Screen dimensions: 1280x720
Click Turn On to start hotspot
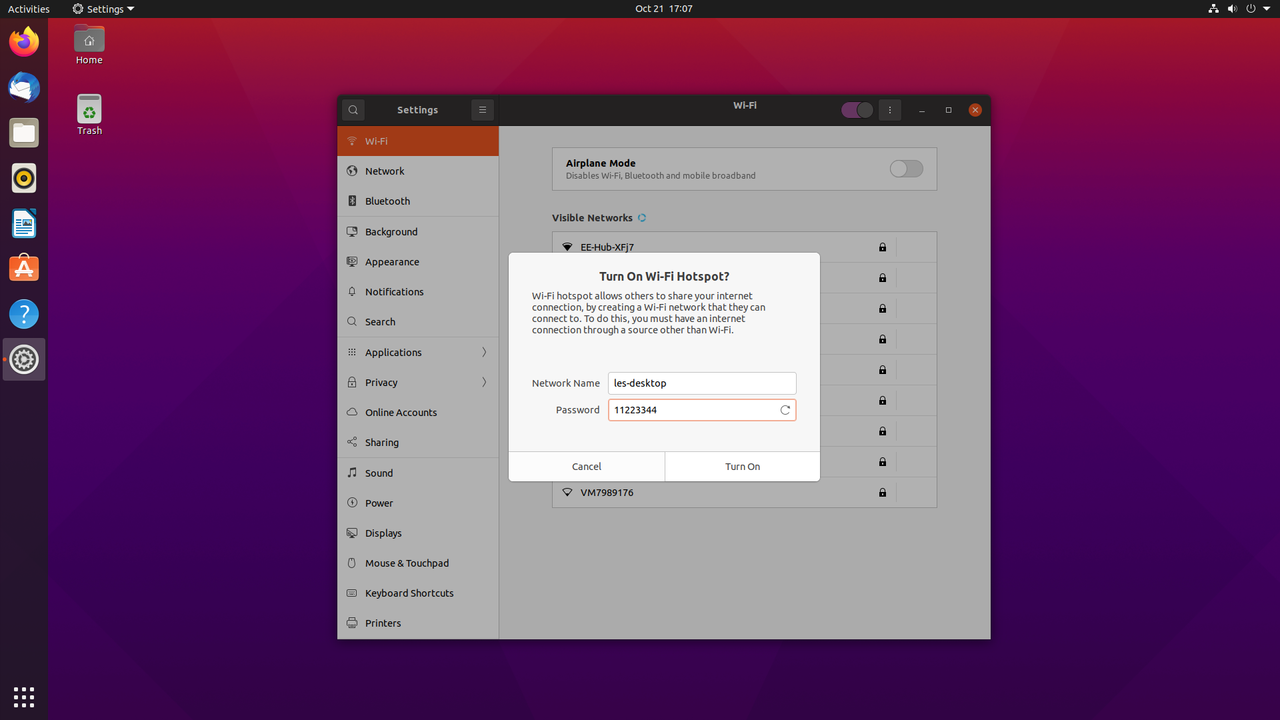tap(742, 467)
